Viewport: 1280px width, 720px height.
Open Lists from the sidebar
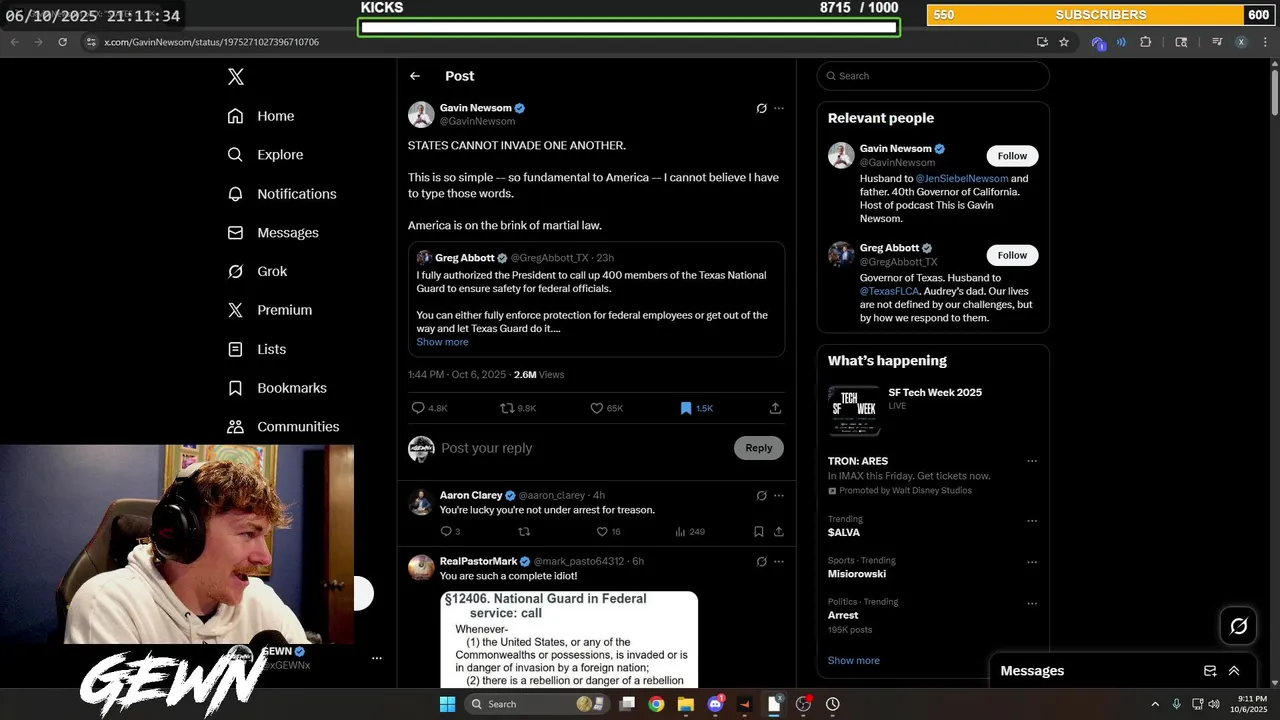pos(257,349)
